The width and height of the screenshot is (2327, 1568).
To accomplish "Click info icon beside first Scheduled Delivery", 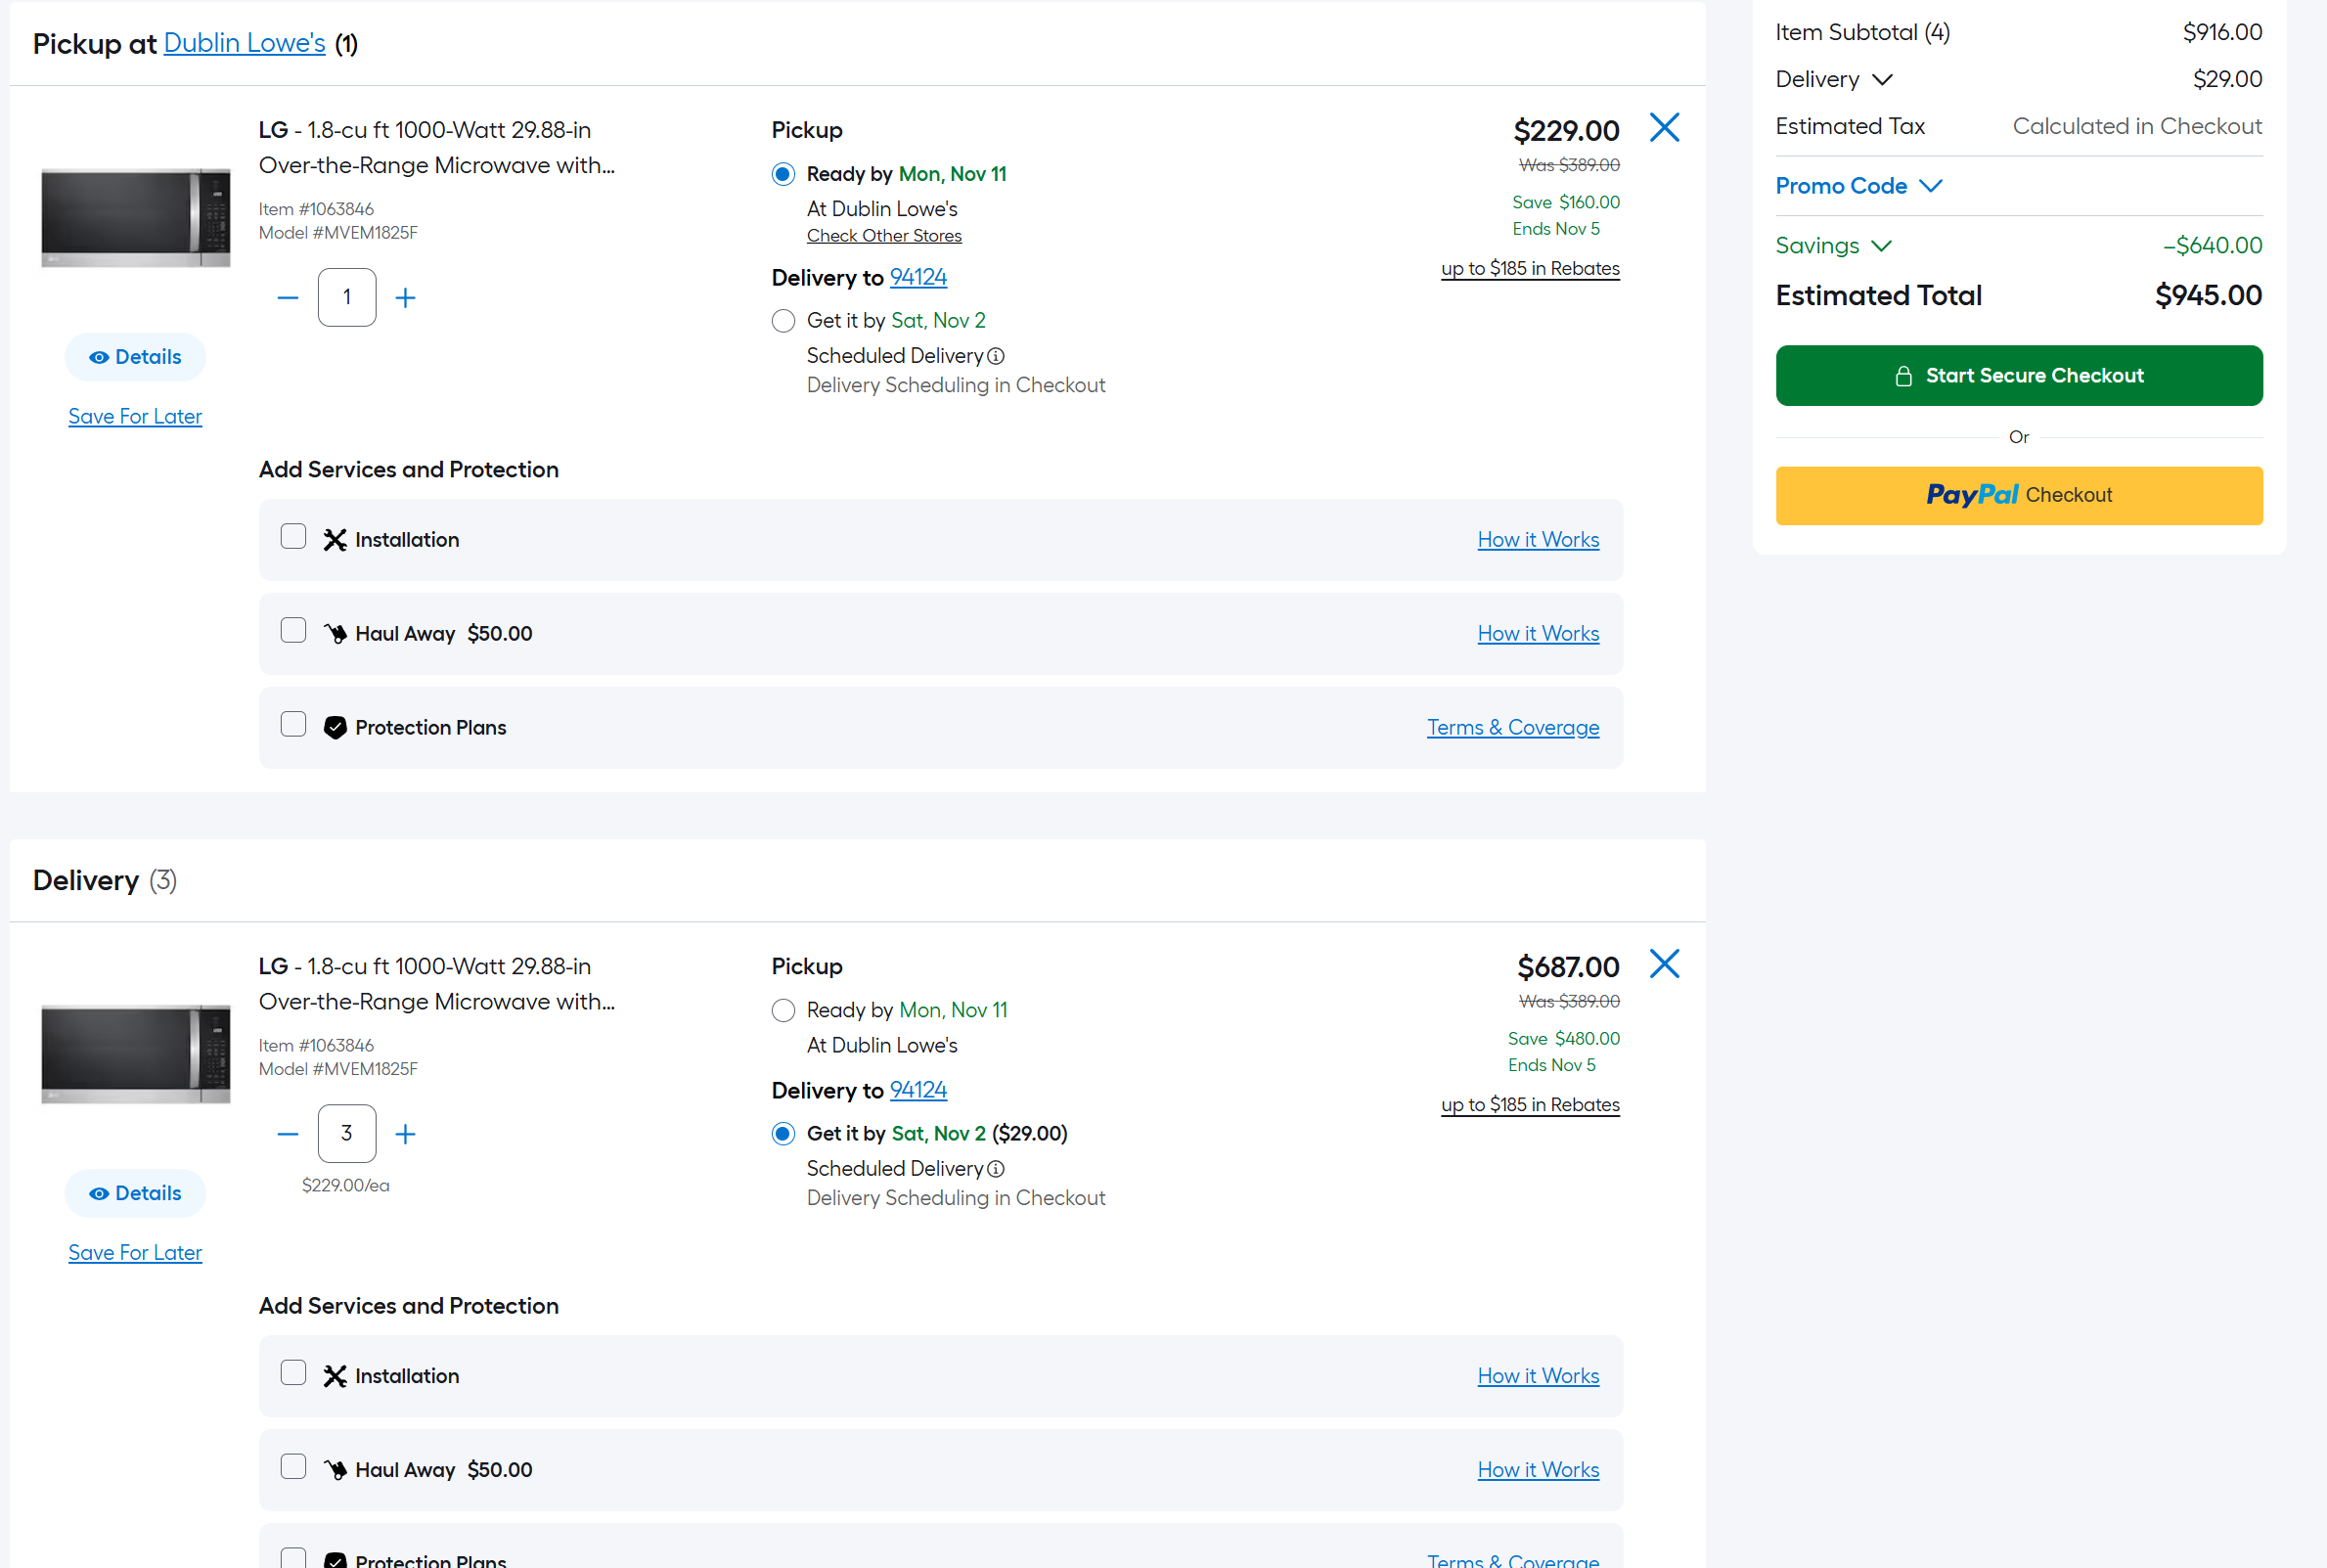I will [996, 356].
